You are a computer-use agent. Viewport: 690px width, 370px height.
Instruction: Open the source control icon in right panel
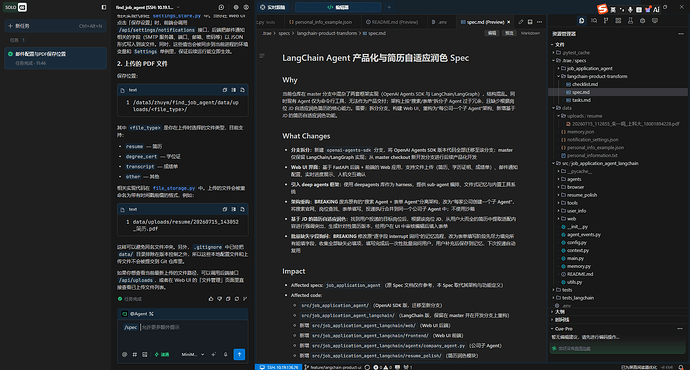coord(606,21)
